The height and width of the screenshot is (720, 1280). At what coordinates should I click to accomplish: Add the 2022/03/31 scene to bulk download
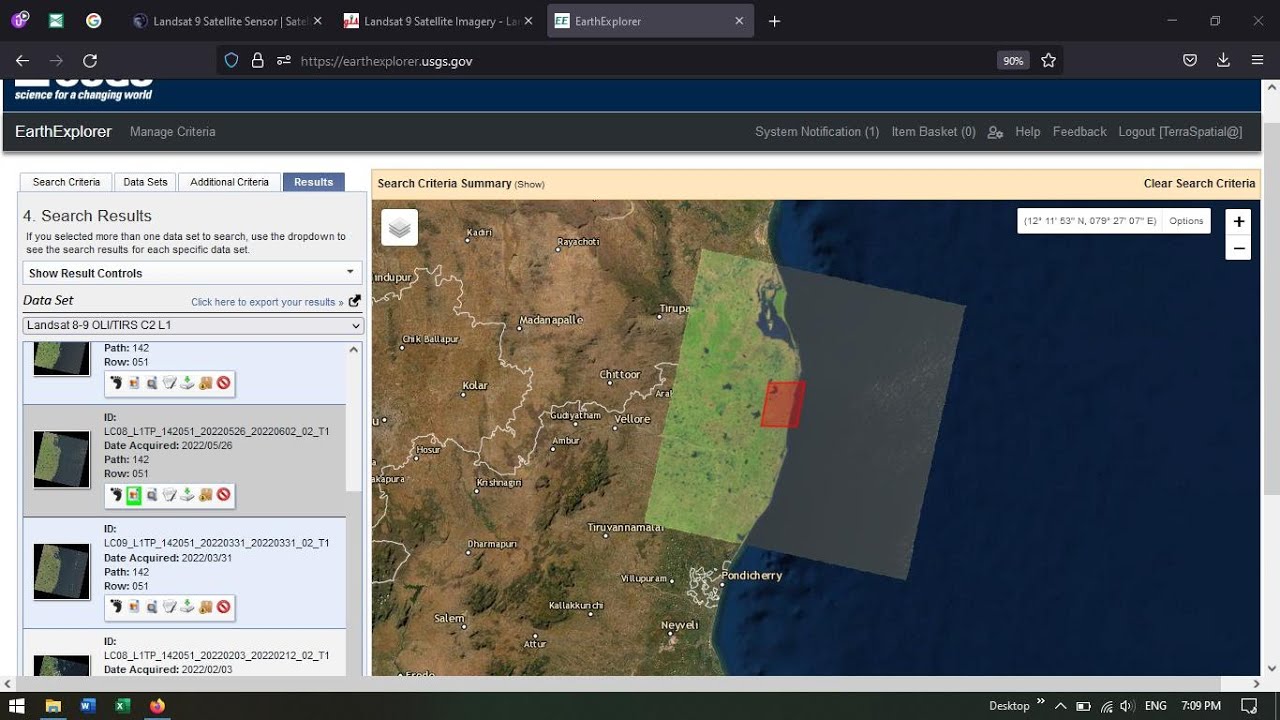(205, 607)
